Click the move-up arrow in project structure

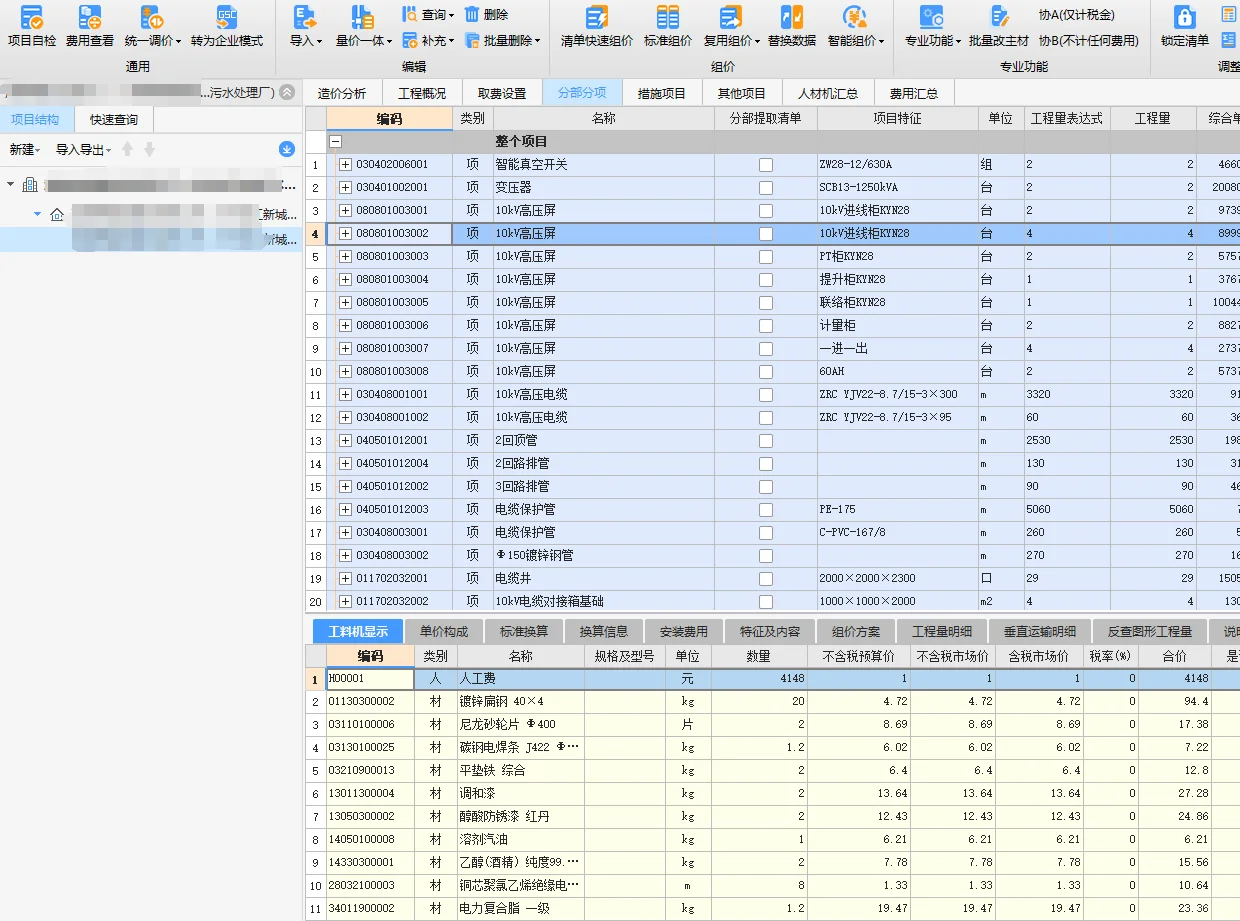coord(127,149)
